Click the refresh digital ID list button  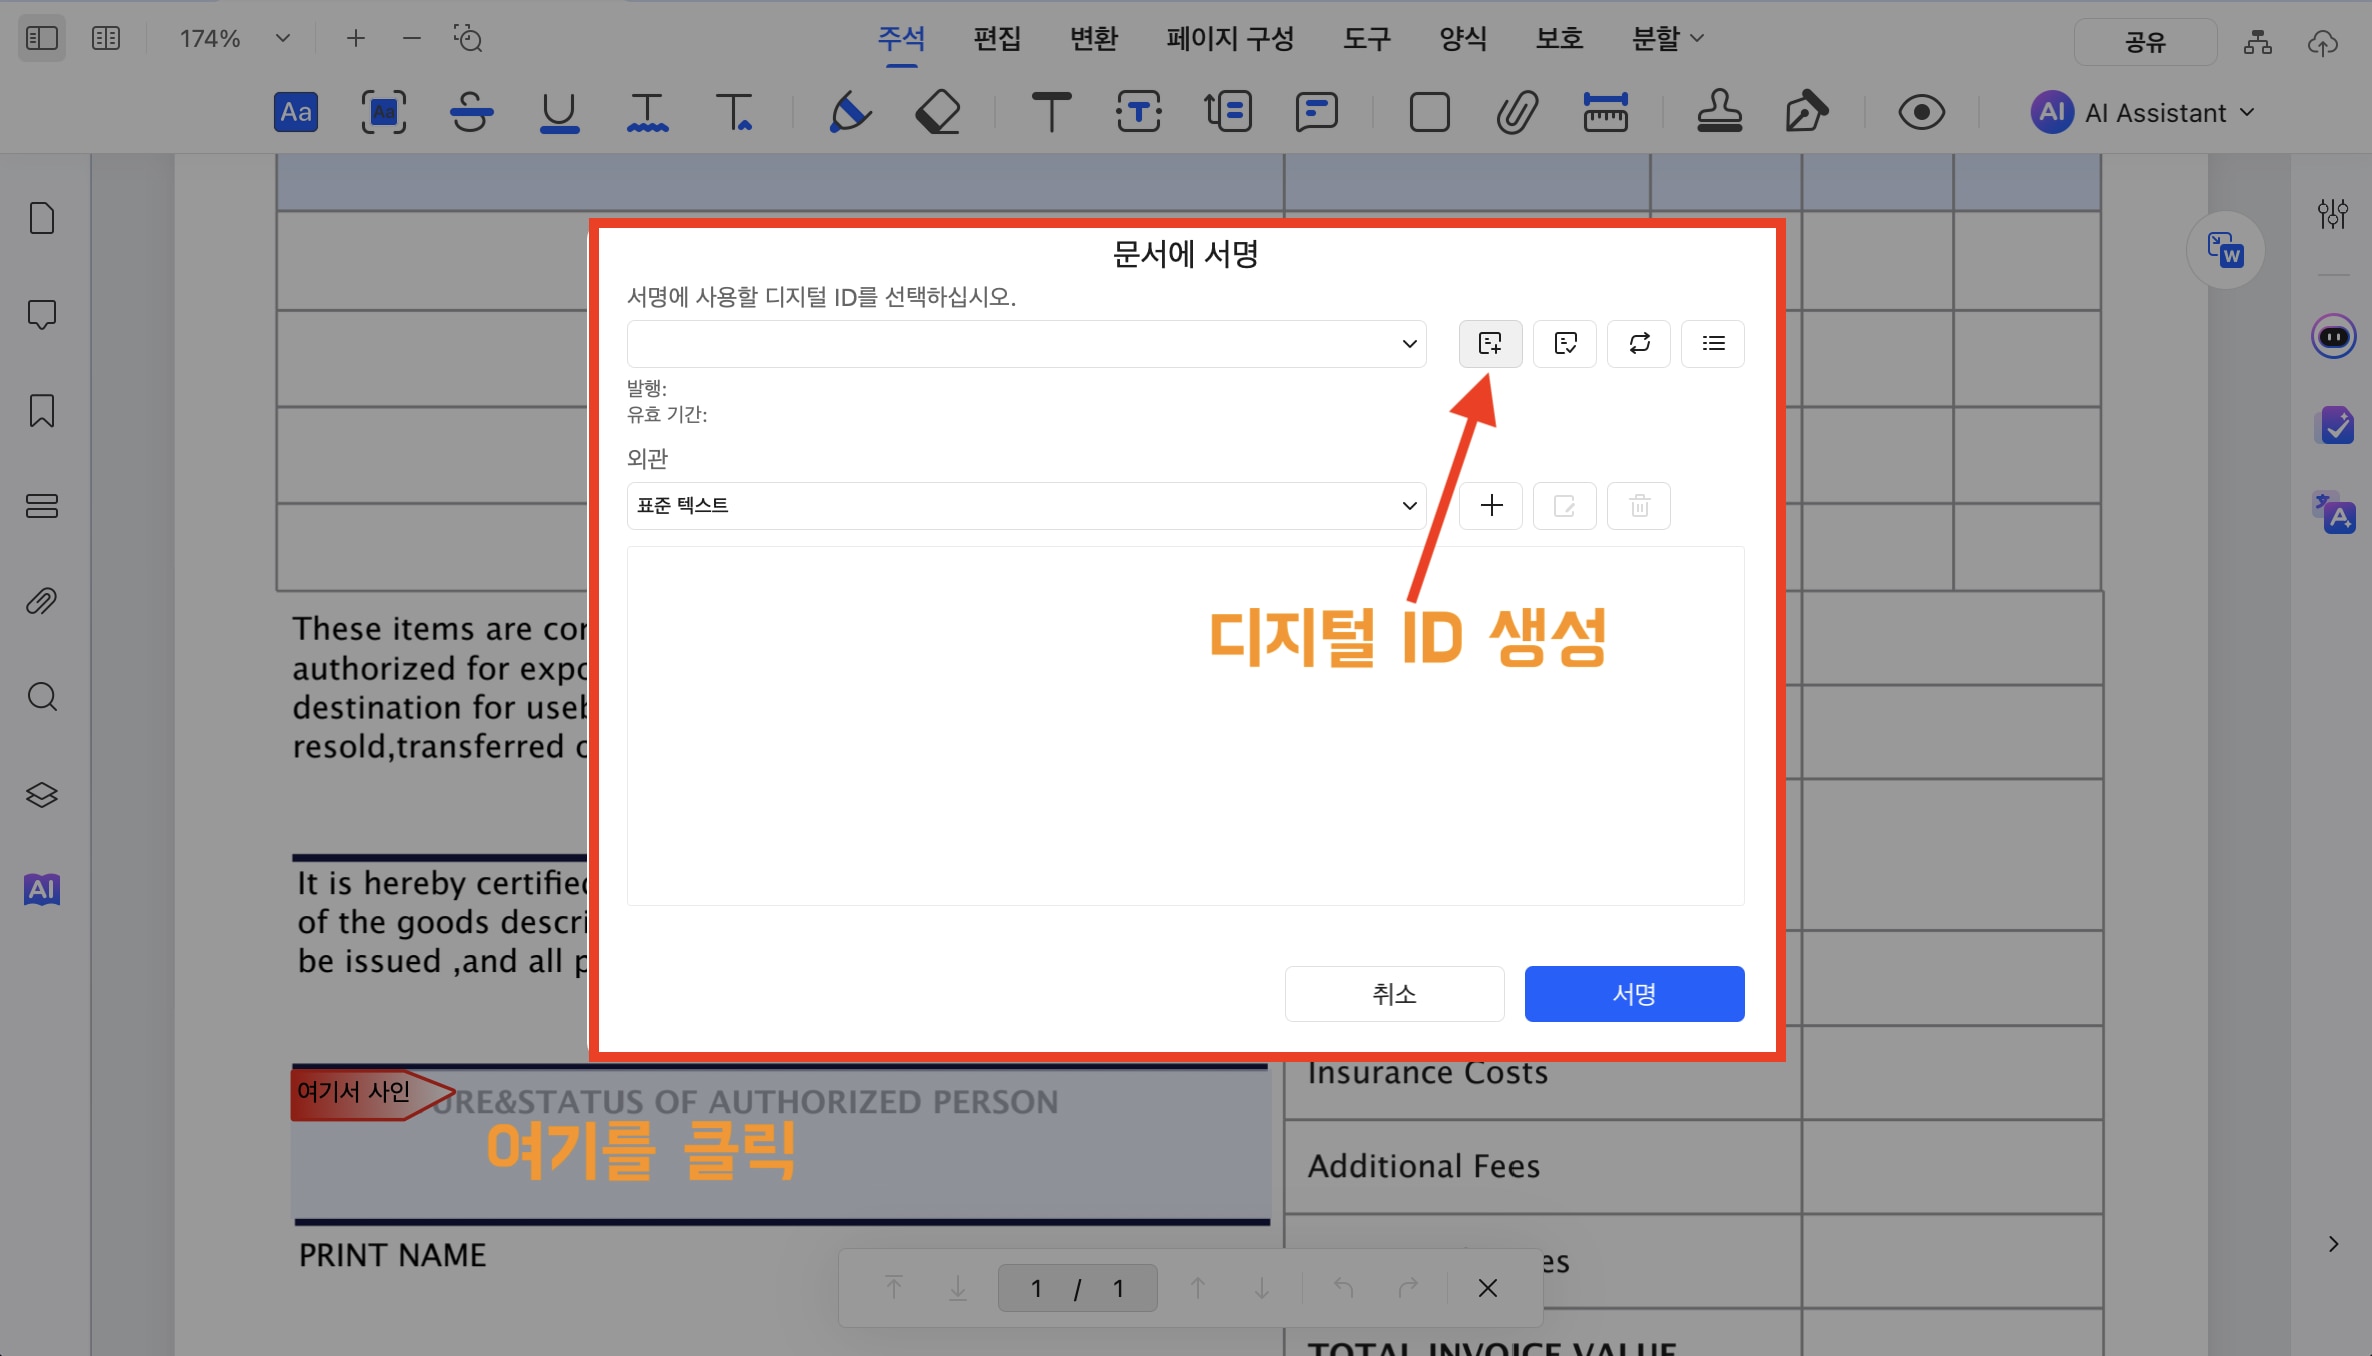[x=1639, y=344]
